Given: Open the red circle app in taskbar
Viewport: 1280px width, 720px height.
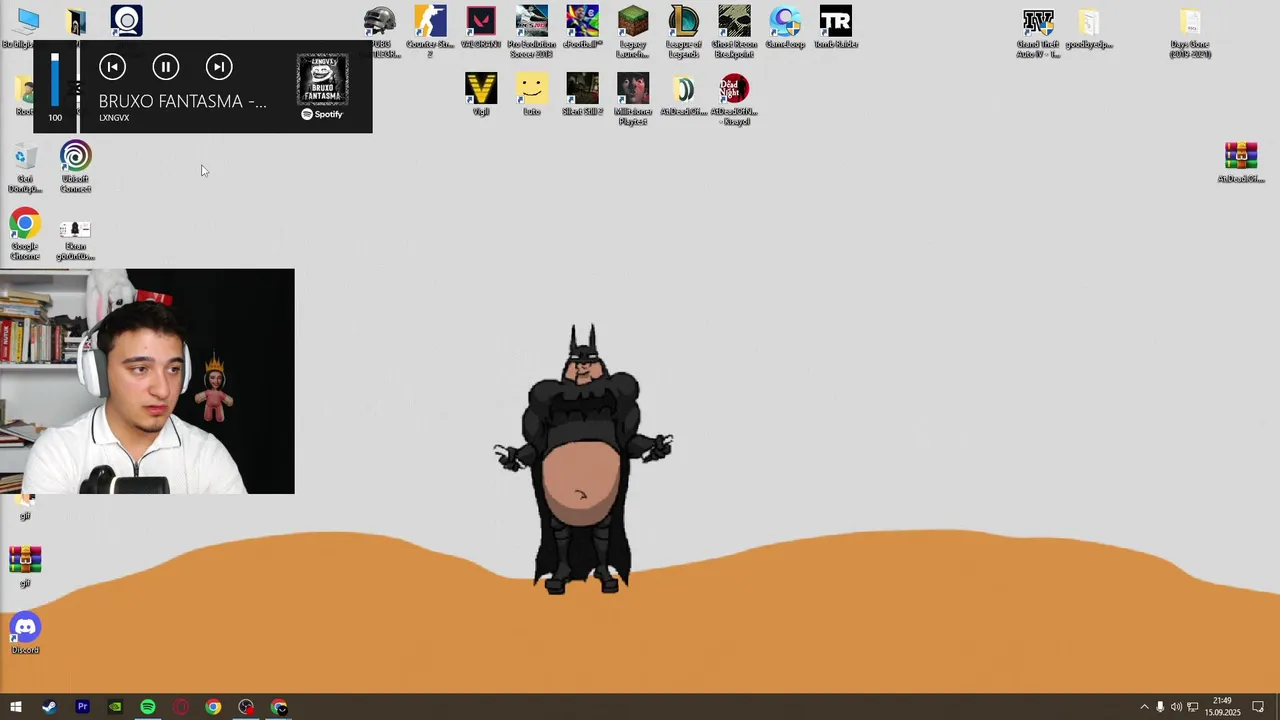Looking at the screenshot, I should pos(181,707).
